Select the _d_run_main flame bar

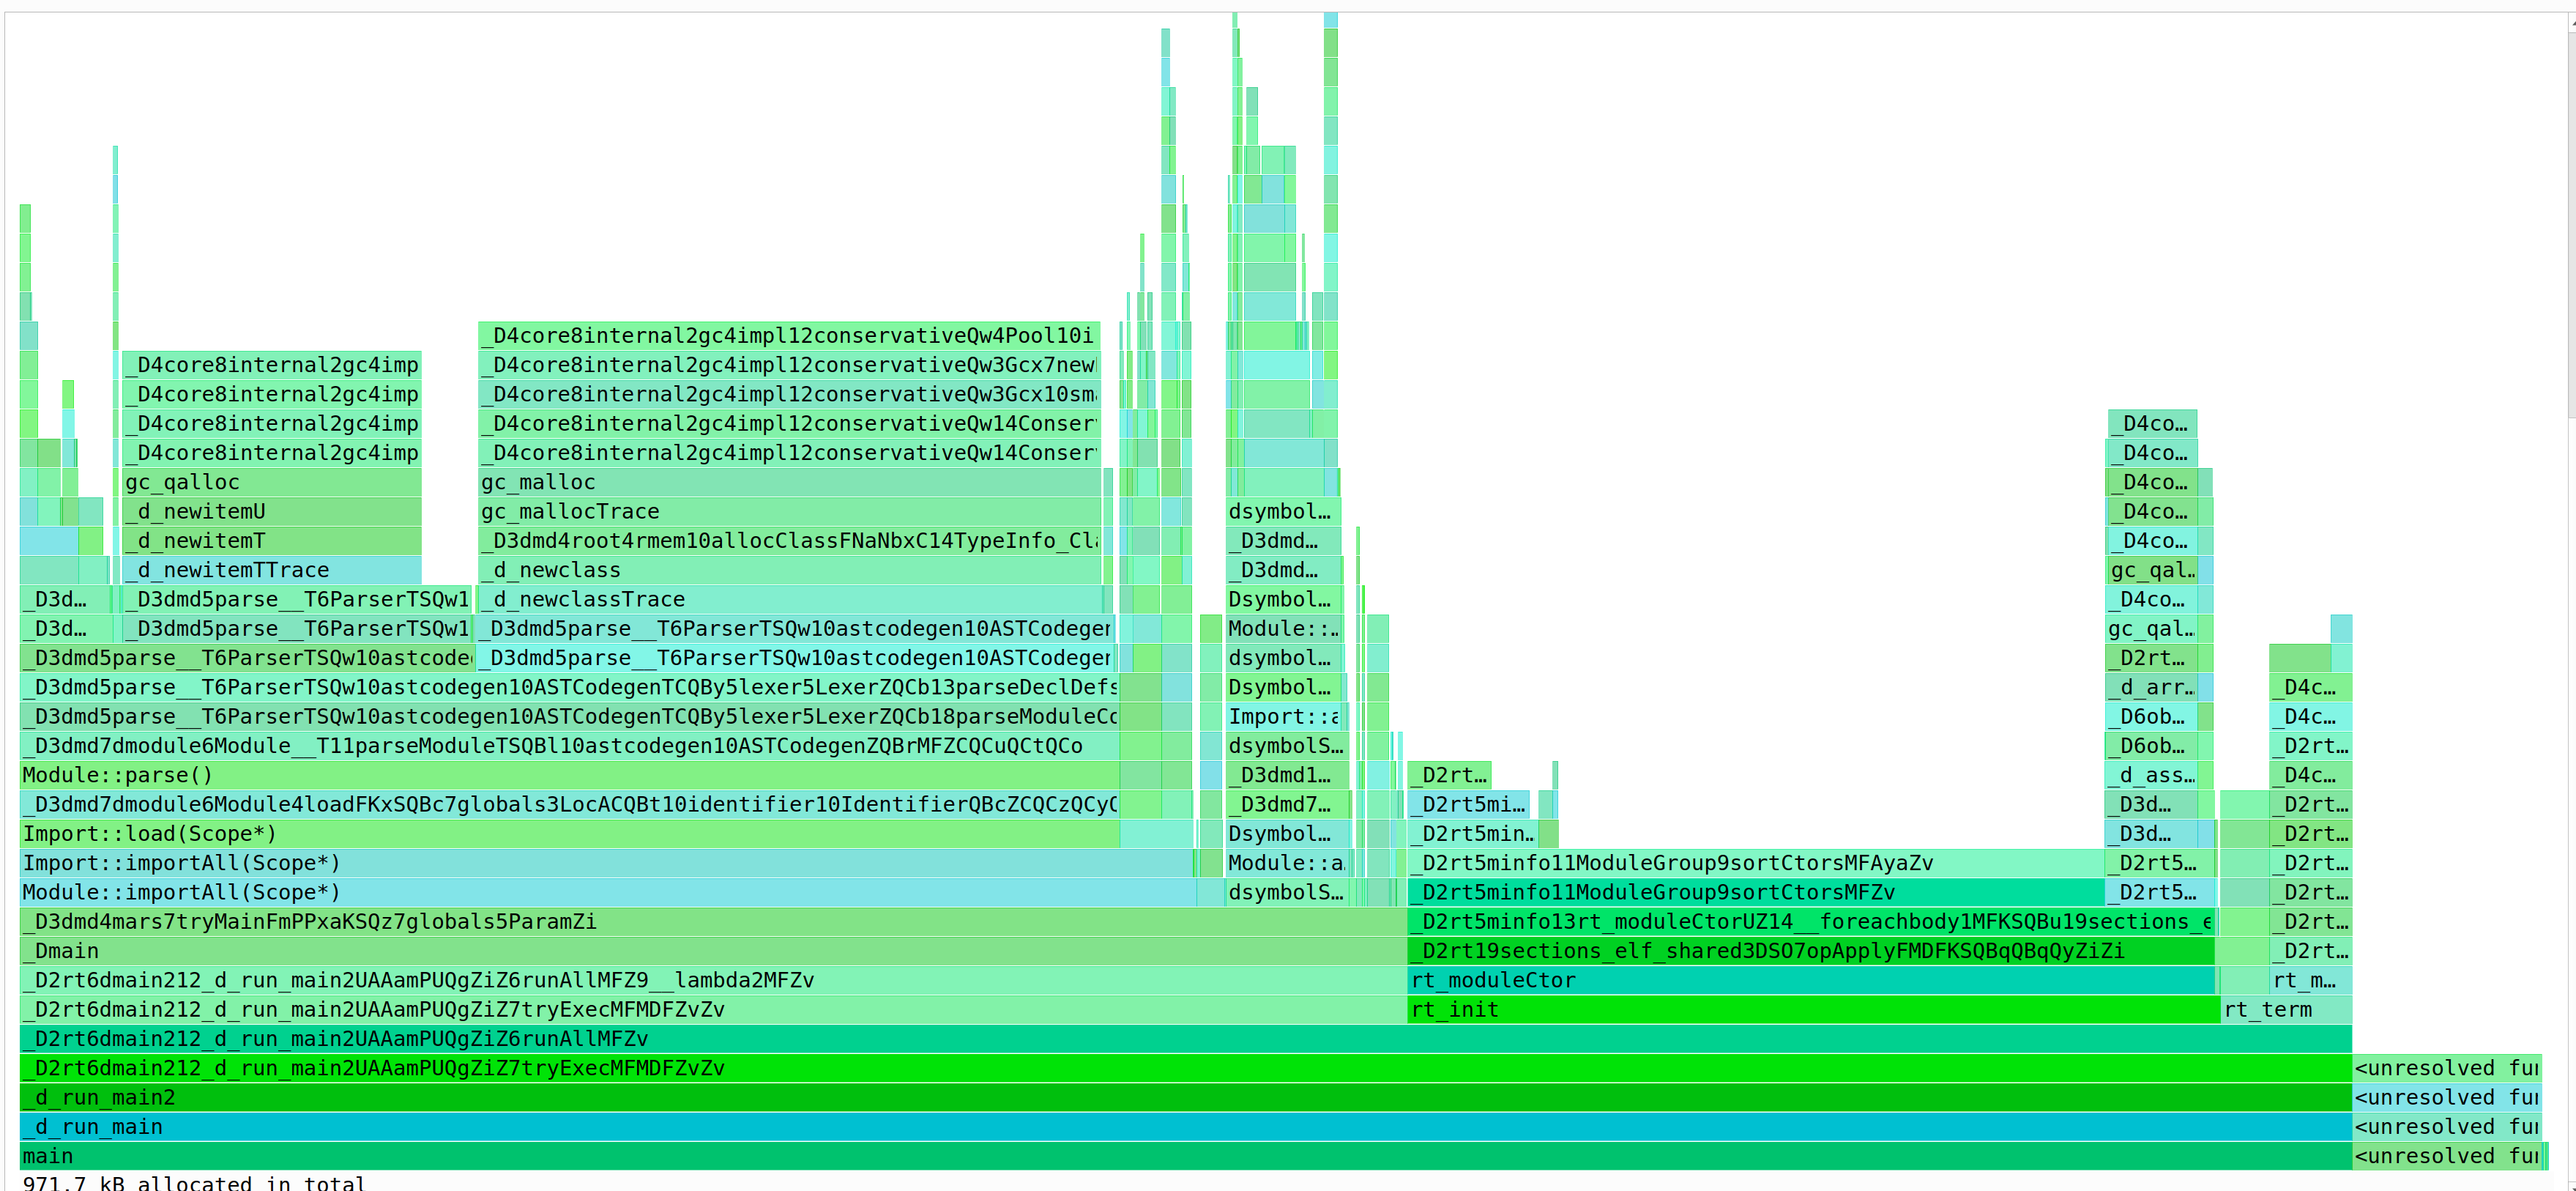(1185, 1127)
